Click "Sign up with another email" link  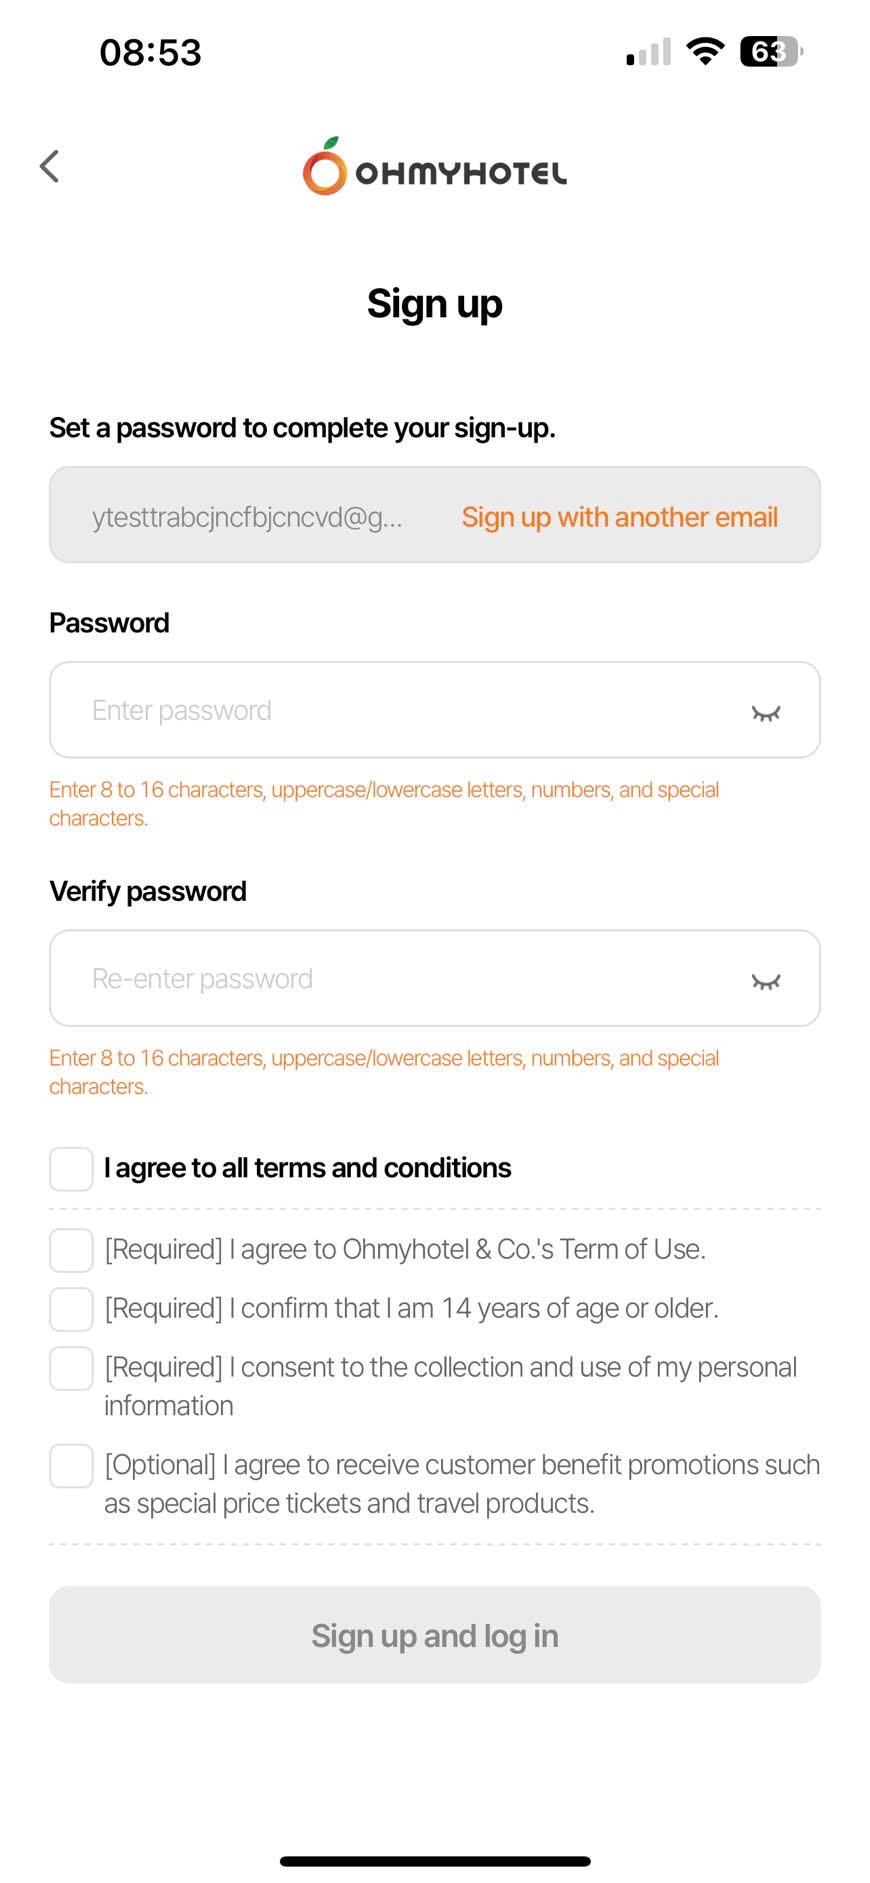(619, 517)
